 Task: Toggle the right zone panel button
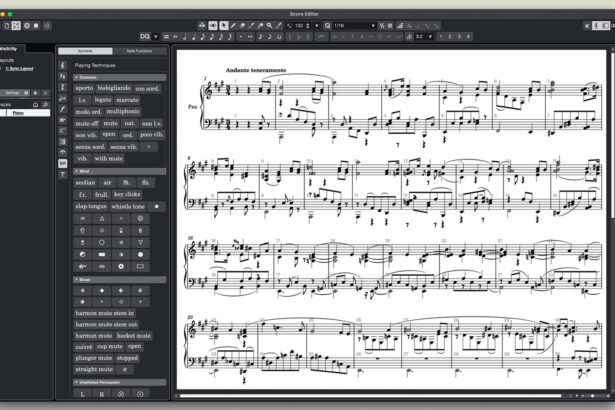(606, 26)
